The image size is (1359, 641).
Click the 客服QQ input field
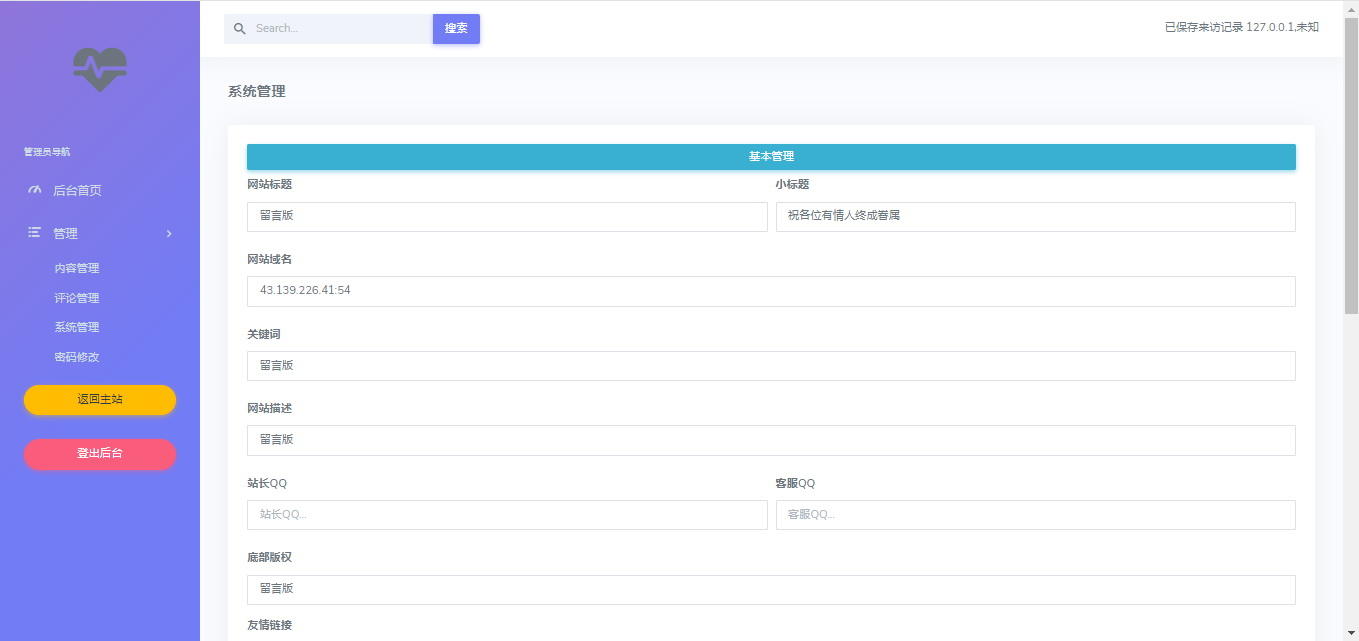1035,515
